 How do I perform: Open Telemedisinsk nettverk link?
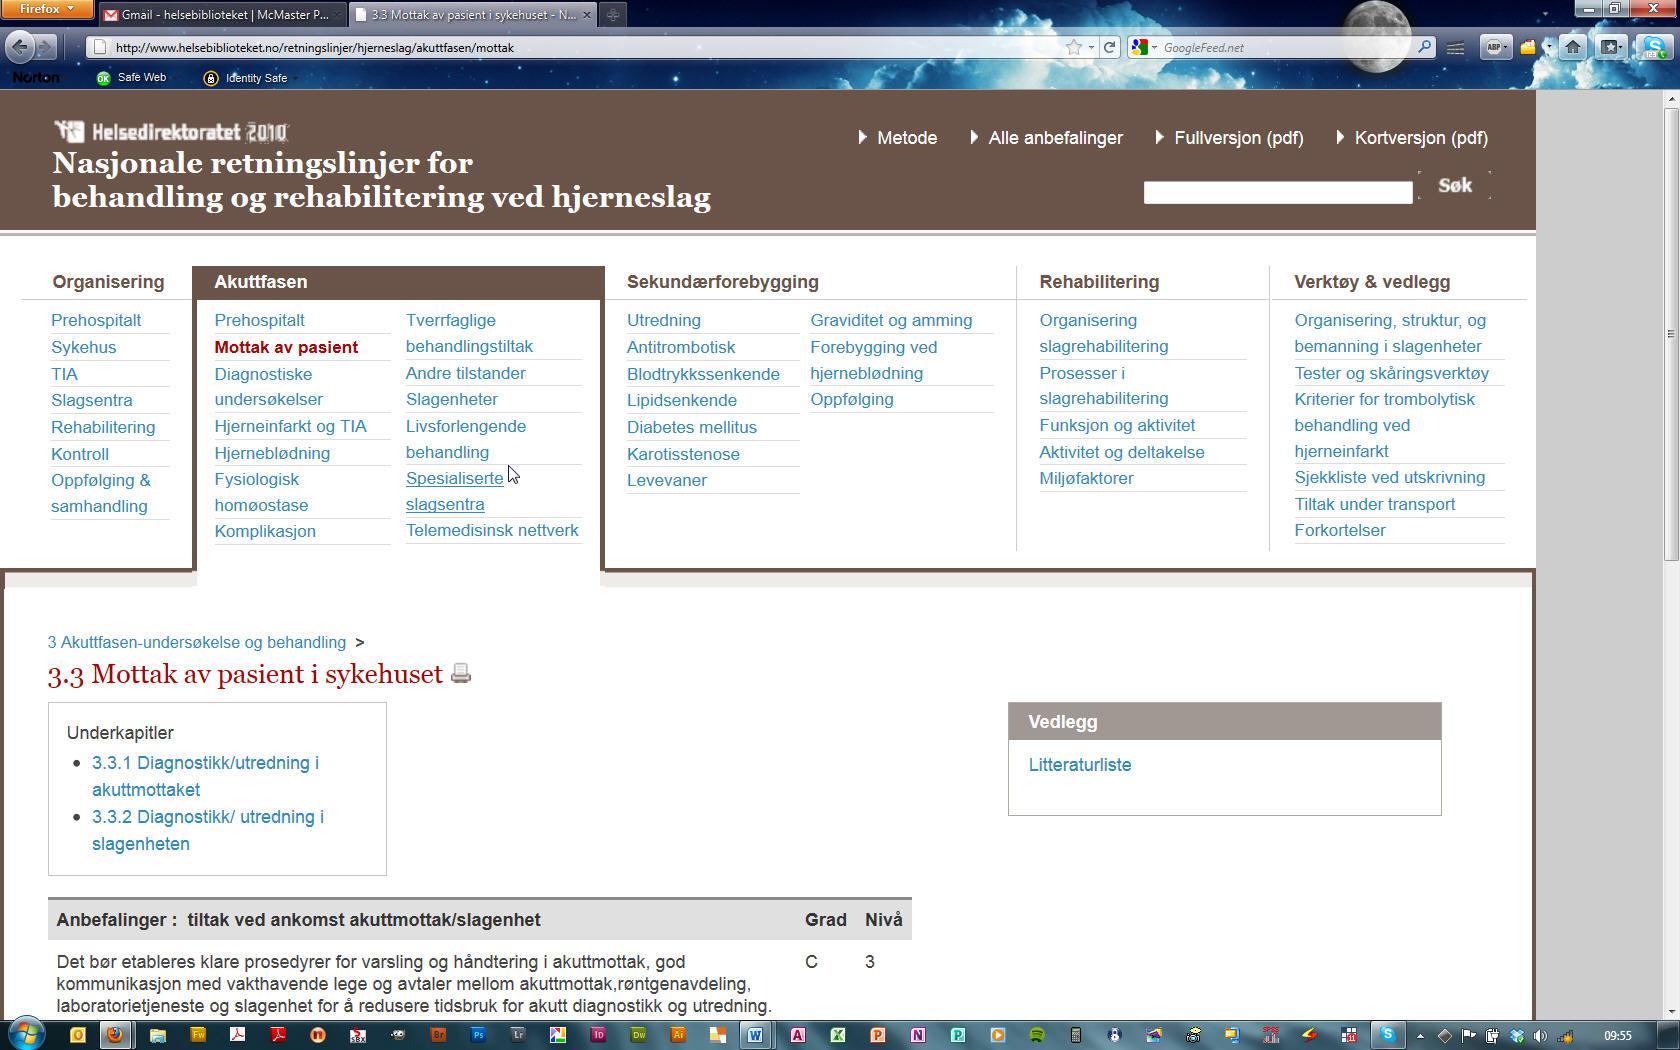point(492,530)
